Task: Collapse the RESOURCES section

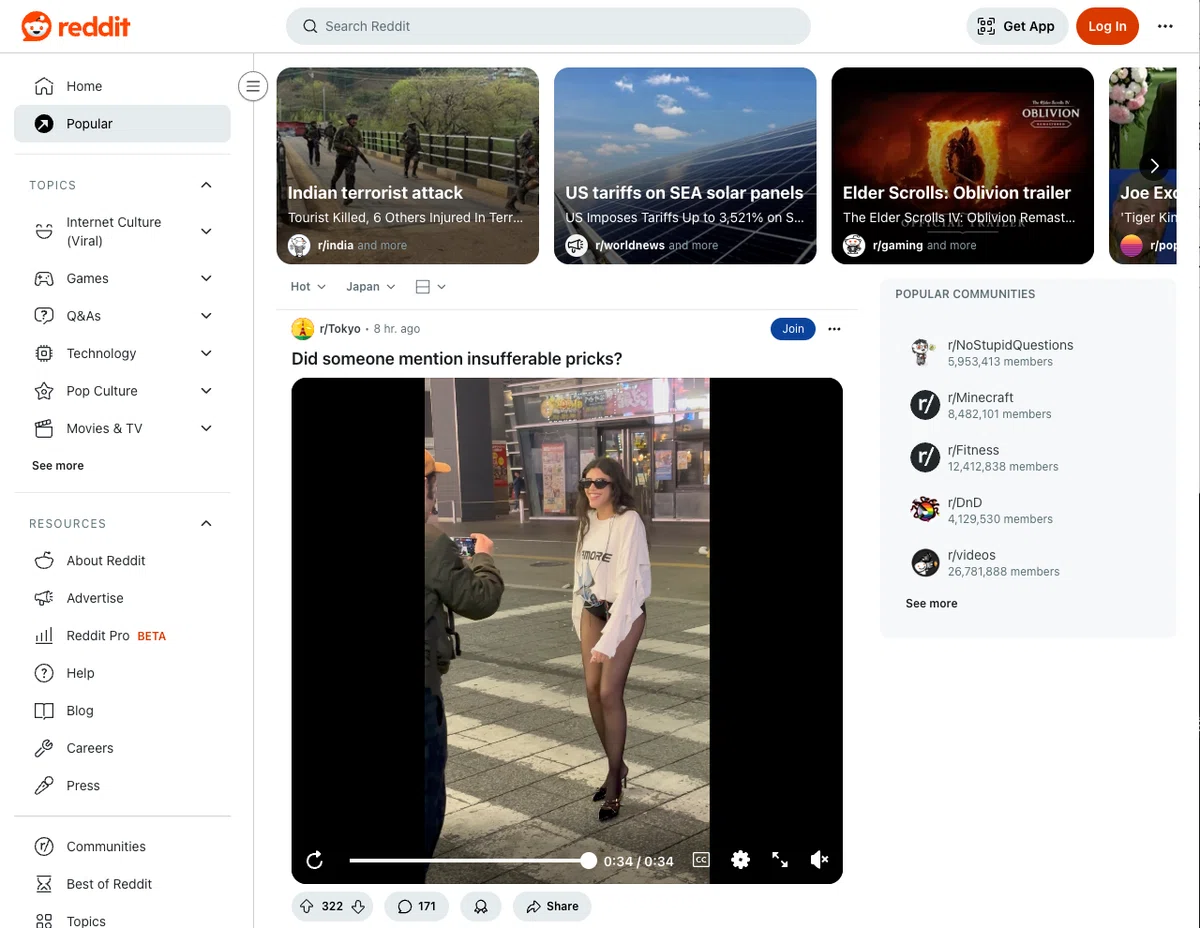Action: [x=206, y=523]
